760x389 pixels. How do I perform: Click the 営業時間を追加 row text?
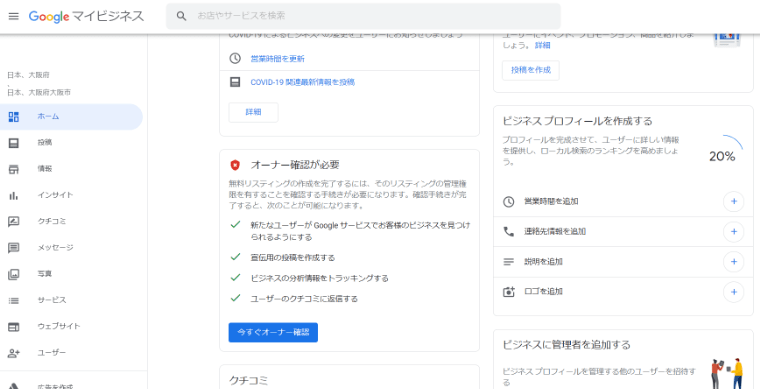click(551, 202)
